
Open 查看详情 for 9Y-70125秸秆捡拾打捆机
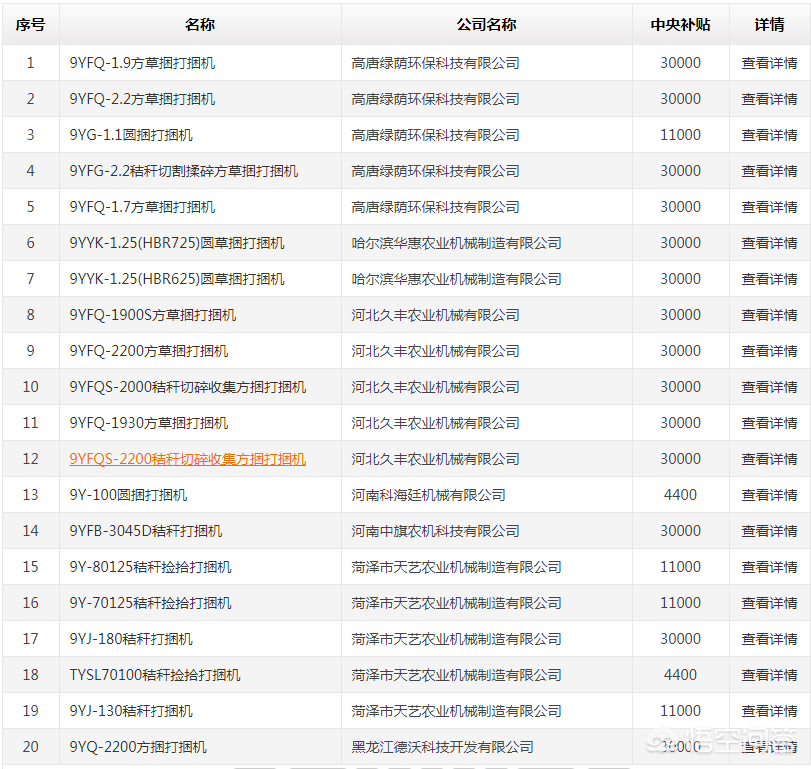(x=769, y=603)
